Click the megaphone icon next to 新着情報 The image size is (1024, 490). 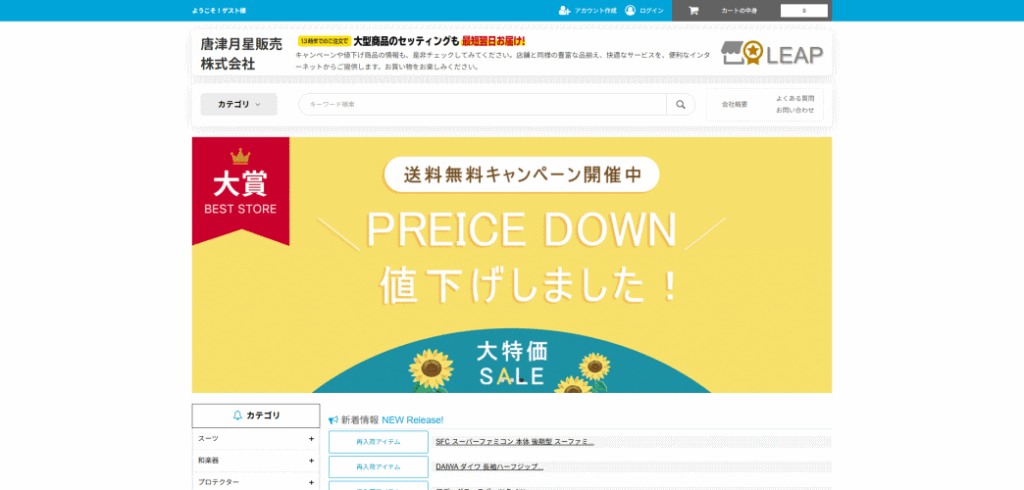[x=333, y=420]
